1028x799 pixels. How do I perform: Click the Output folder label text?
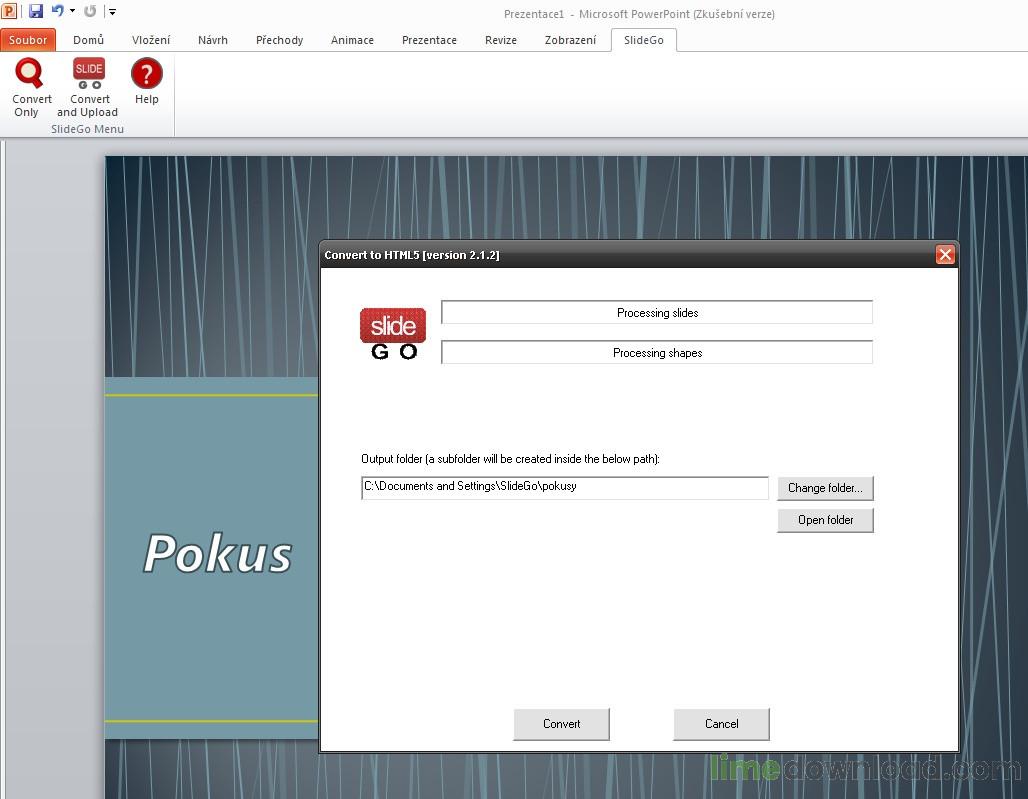510,459
